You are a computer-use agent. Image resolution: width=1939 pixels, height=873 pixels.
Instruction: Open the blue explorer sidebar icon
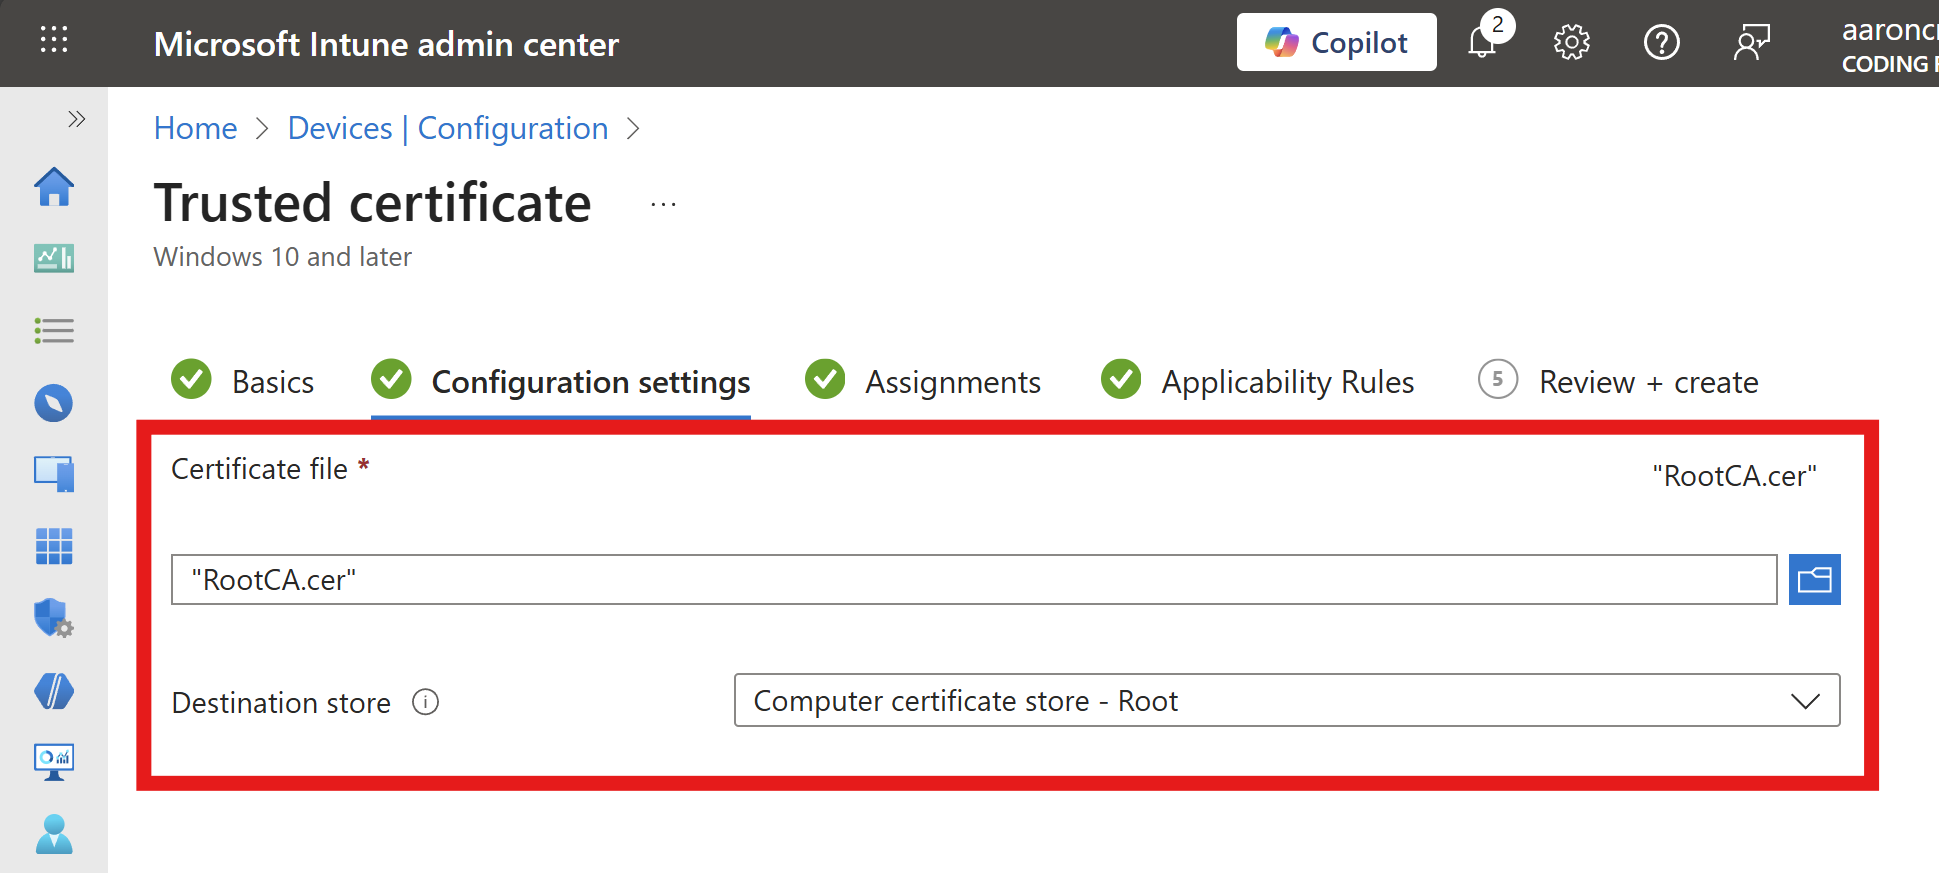pyautogui.click(x=54, y=403)
